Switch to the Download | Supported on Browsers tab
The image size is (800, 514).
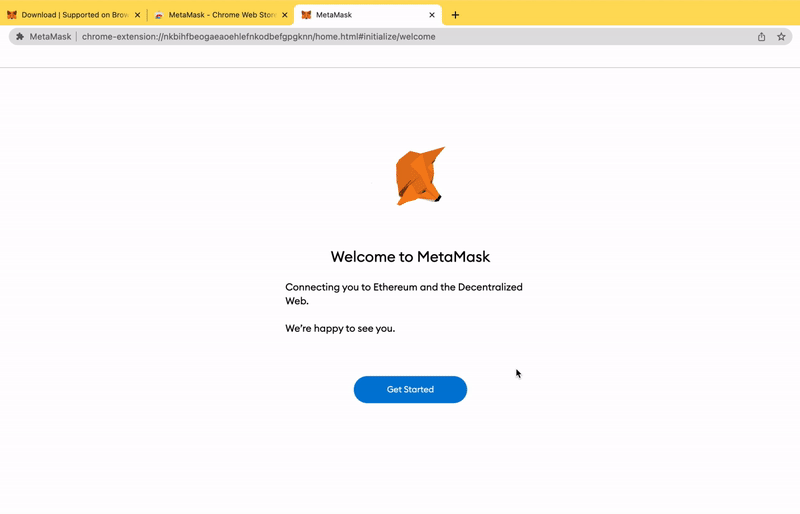pyautogui.click(x=74, y=15)
